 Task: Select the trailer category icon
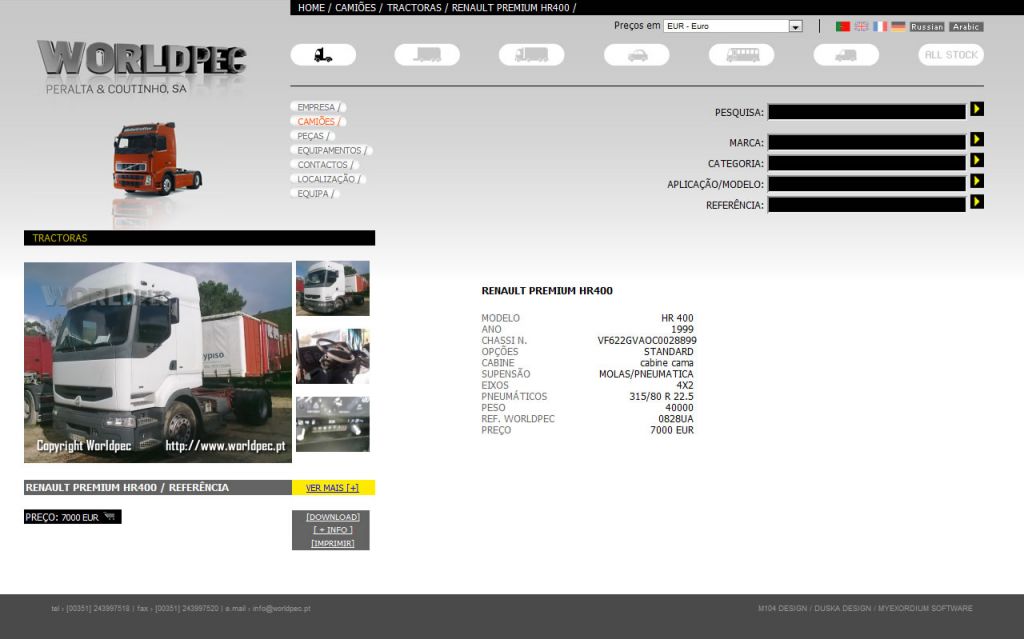pos(427,55)
